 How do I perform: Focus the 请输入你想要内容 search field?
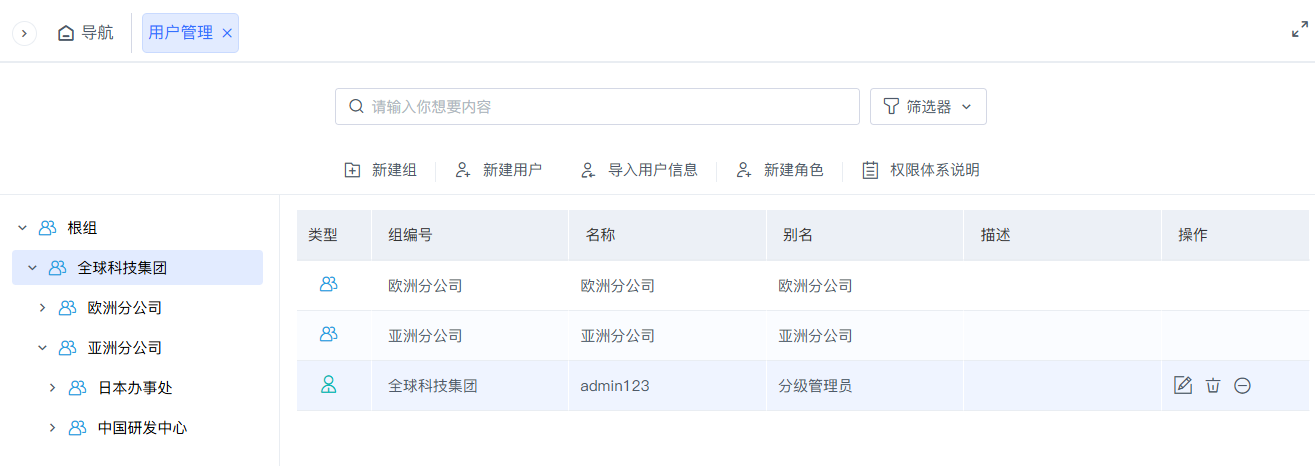597,107
